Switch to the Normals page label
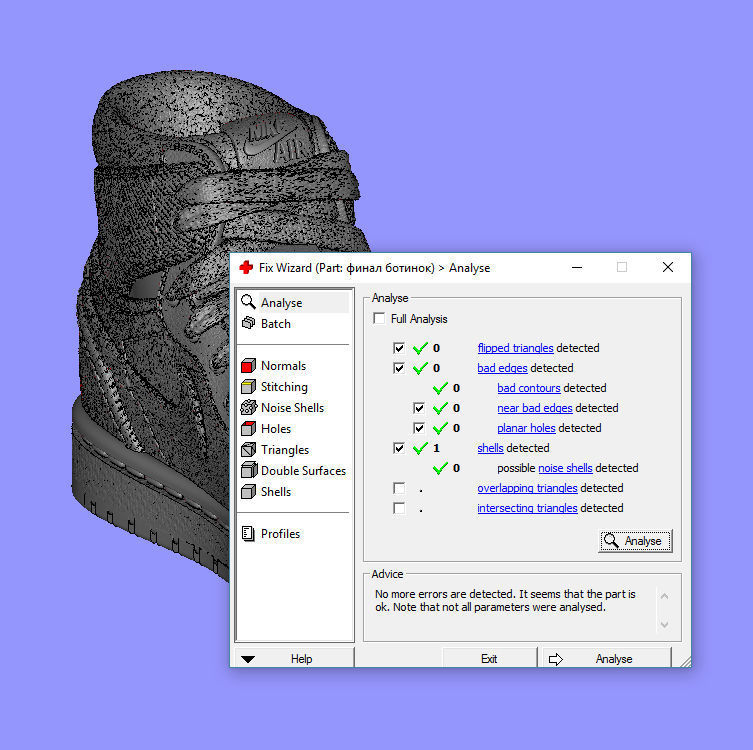 [x=283, y=366]
